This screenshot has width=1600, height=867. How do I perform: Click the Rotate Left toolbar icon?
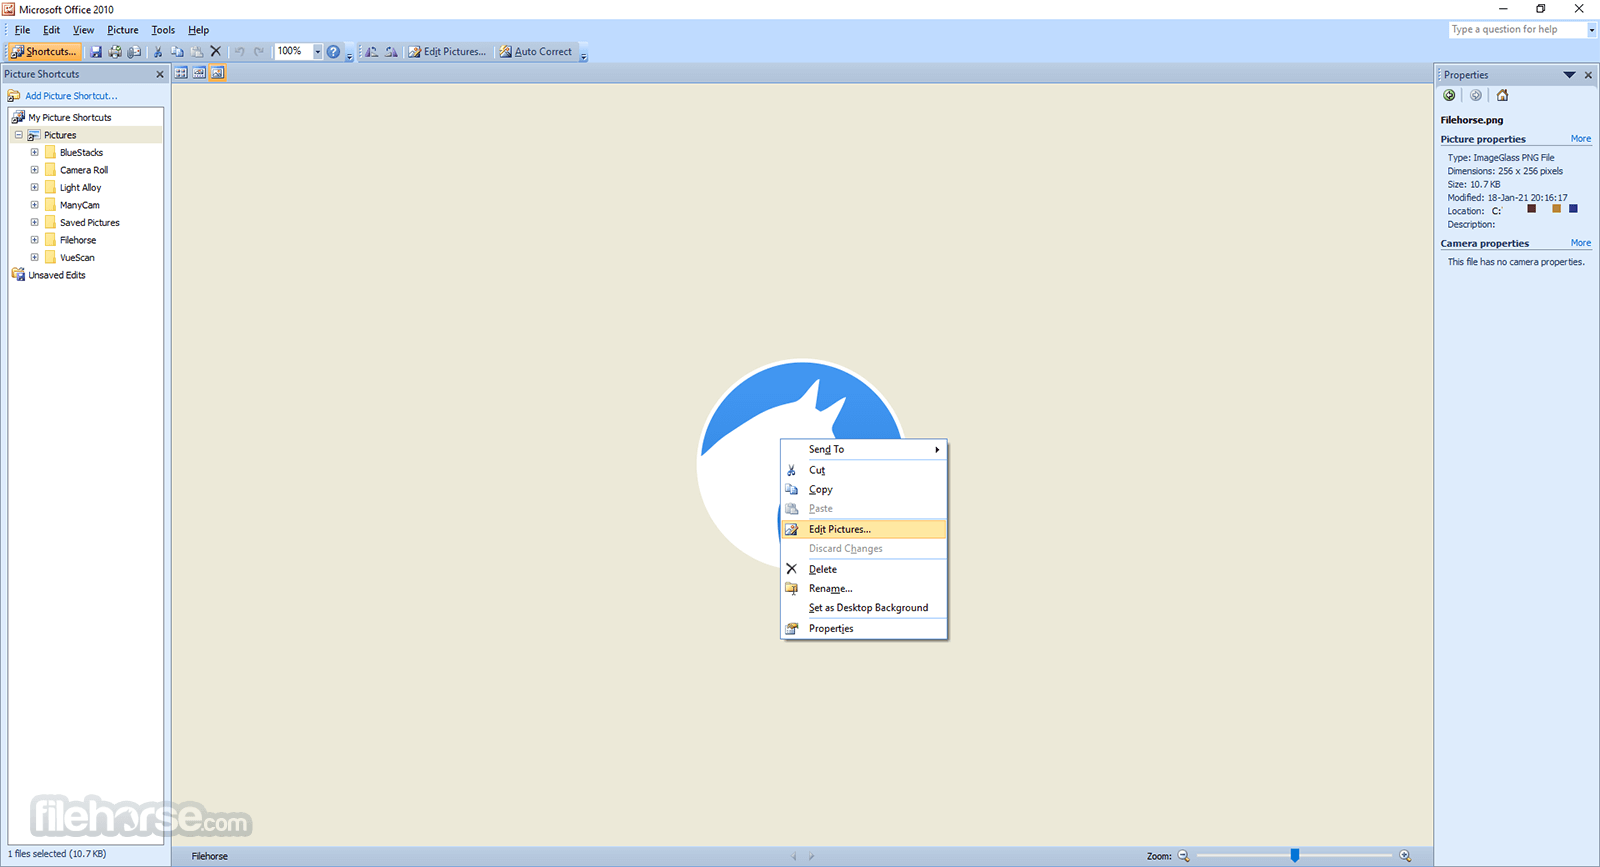(x=372, y=51)
